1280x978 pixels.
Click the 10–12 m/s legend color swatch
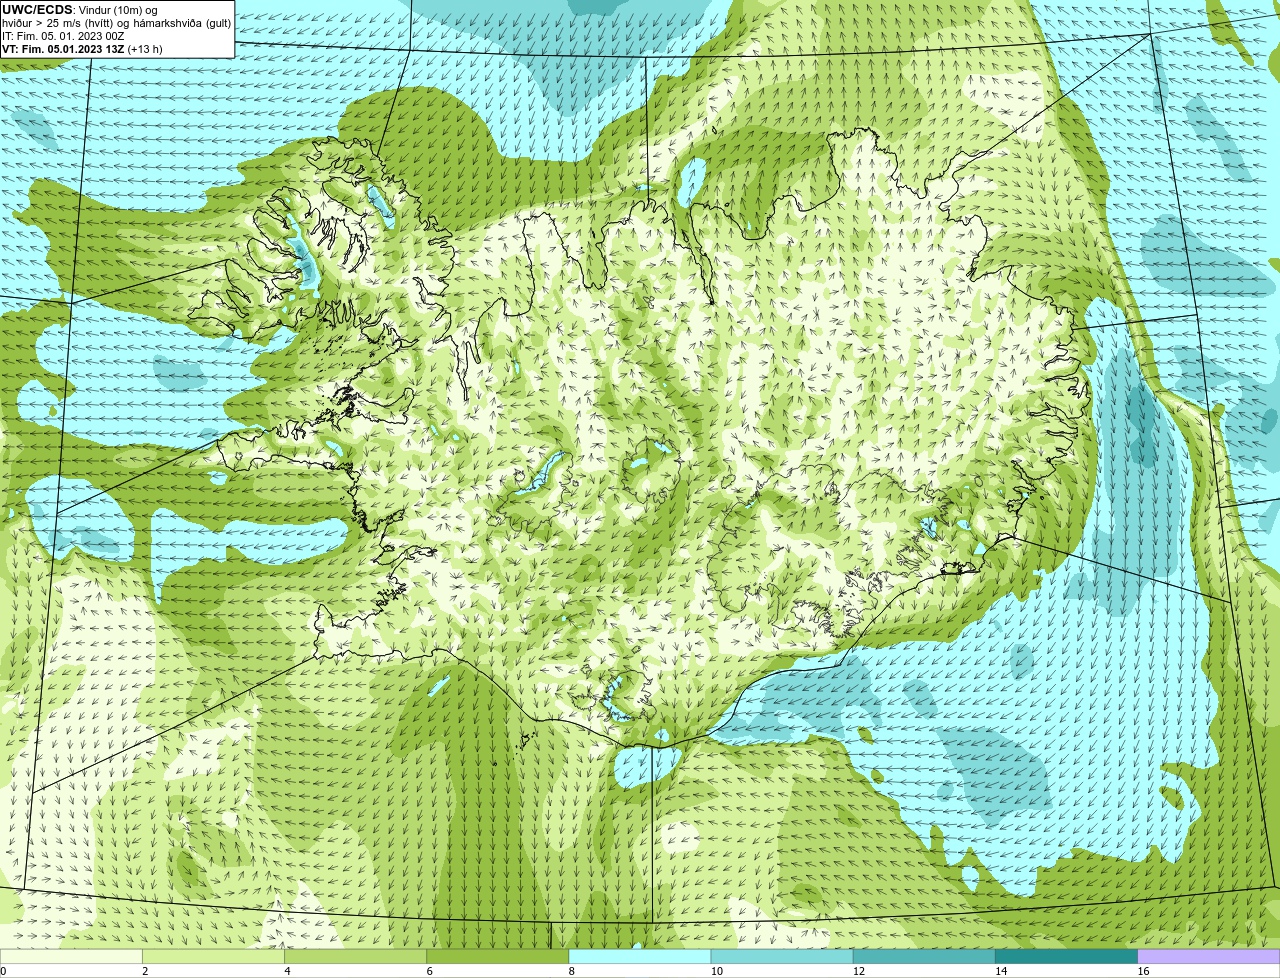[x=782, y=957]
